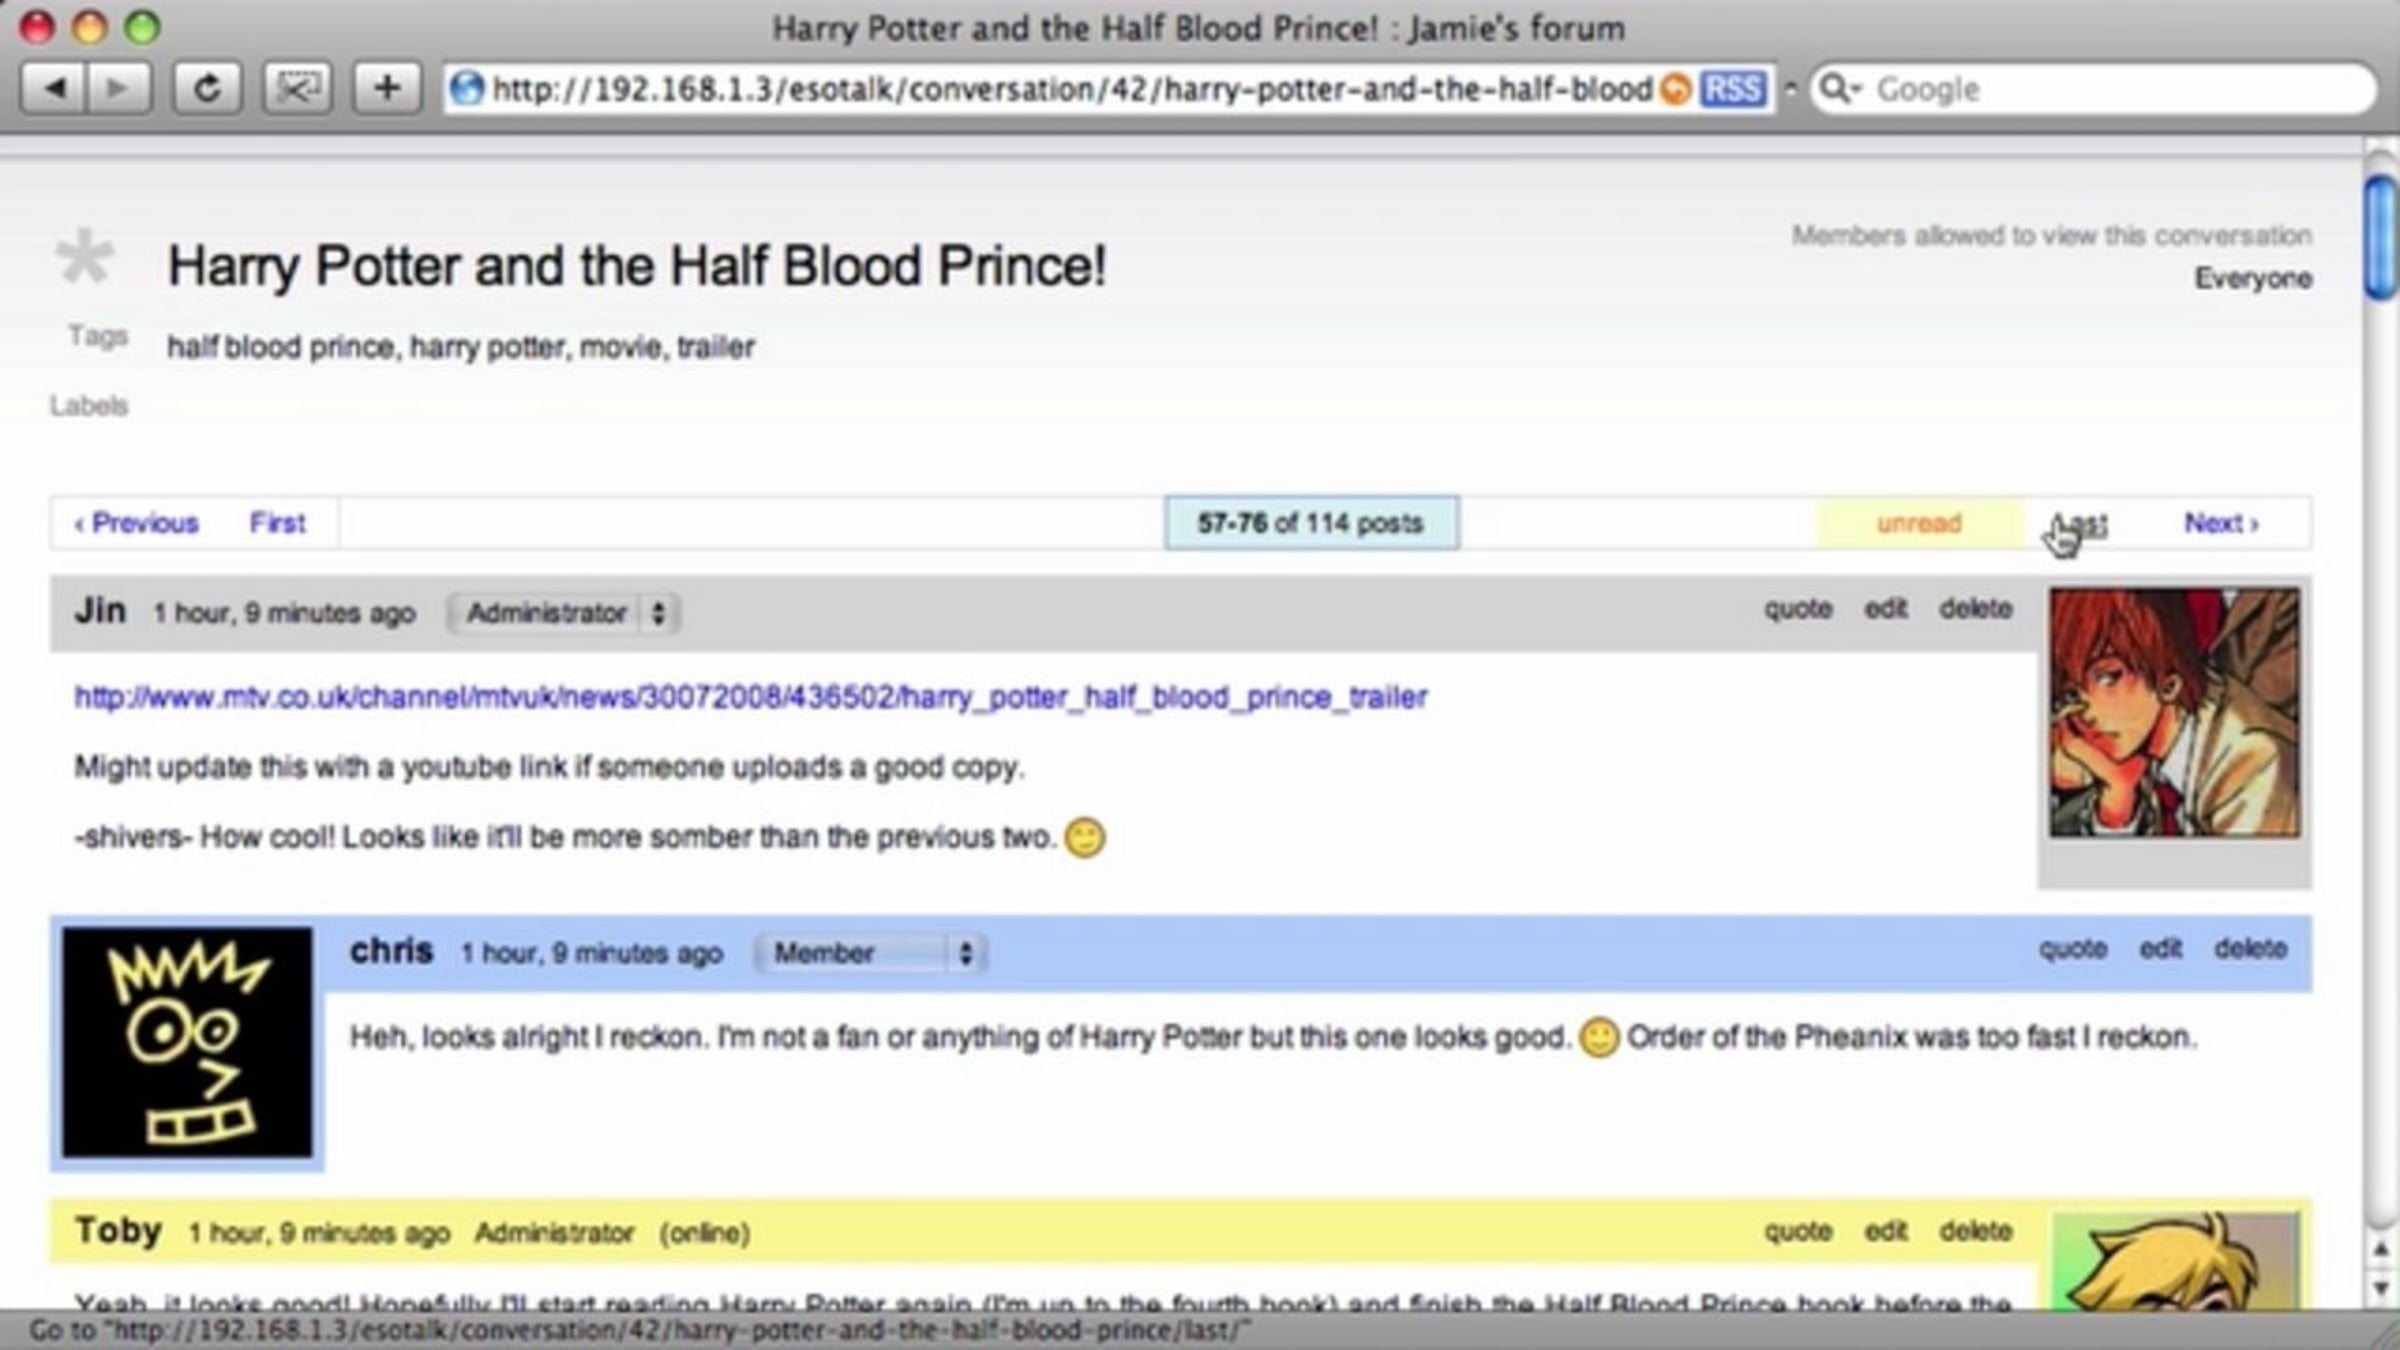Viewport: 2400px width, 1350px height.
Task: Delete chris's post
Action: [2251, 948]
